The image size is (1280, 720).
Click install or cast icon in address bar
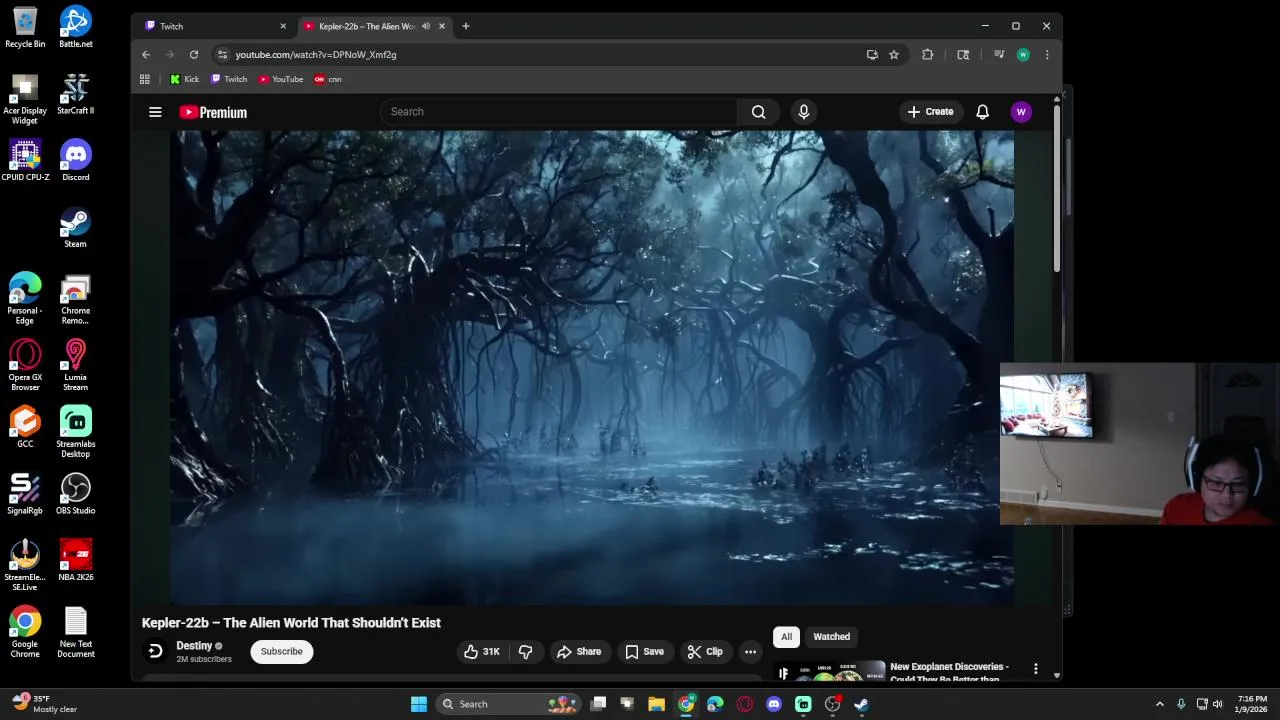pyautogui.click(x=872, y=55)
